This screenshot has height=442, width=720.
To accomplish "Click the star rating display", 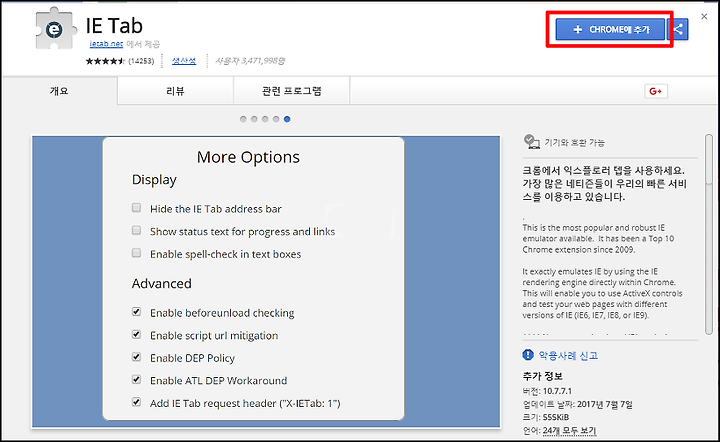I will [105, 61].
